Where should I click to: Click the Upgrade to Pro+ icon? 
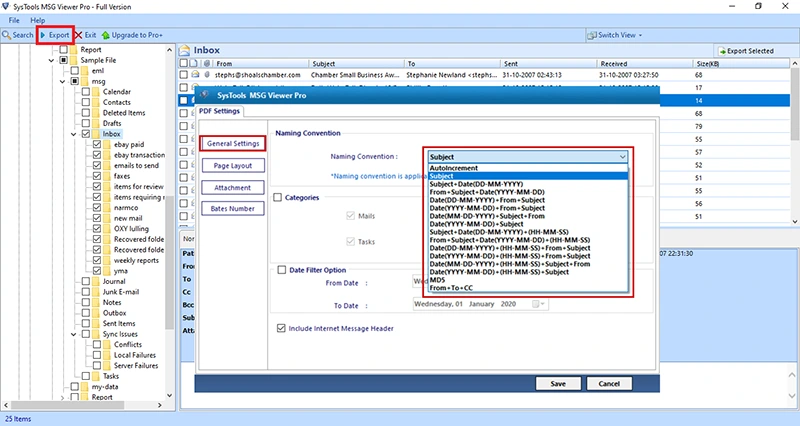tap(106, 35)
